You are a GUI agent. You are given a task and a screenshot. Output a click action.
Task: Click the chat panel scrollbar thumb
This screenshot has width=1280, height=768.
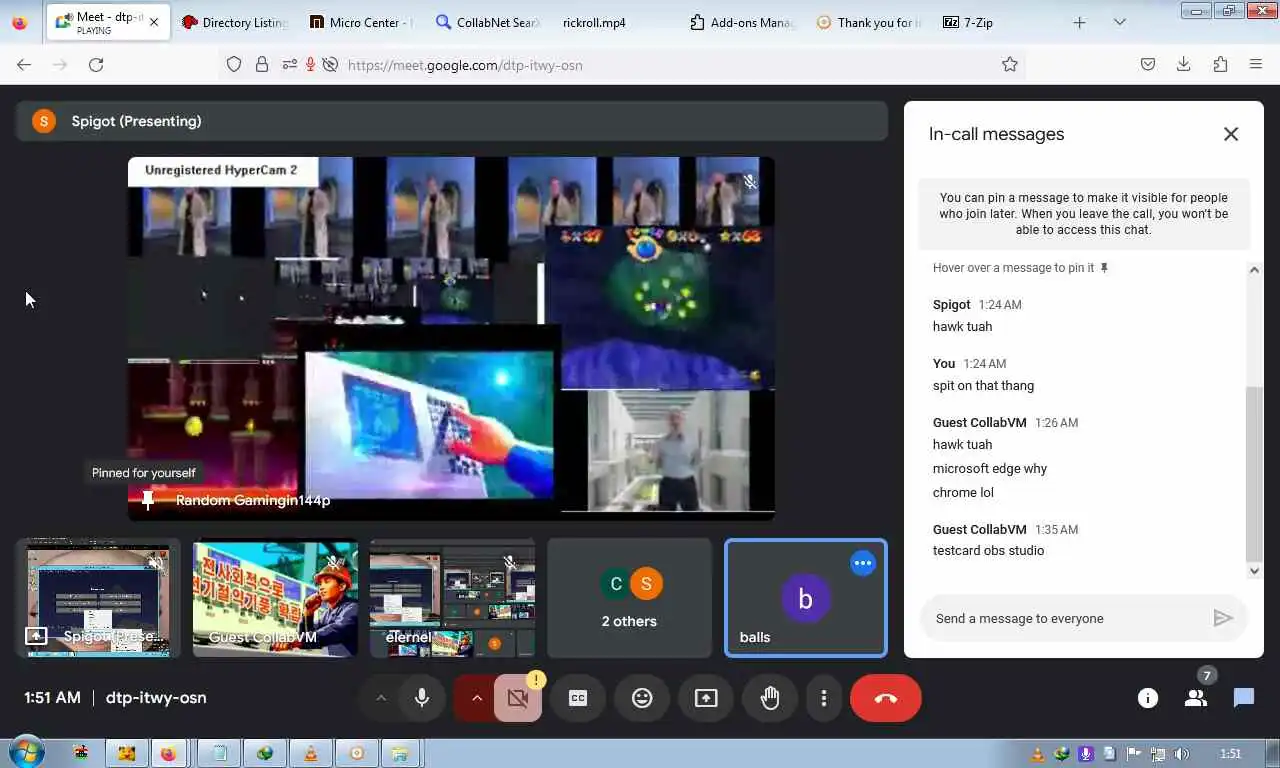[x=1255, y=474]
